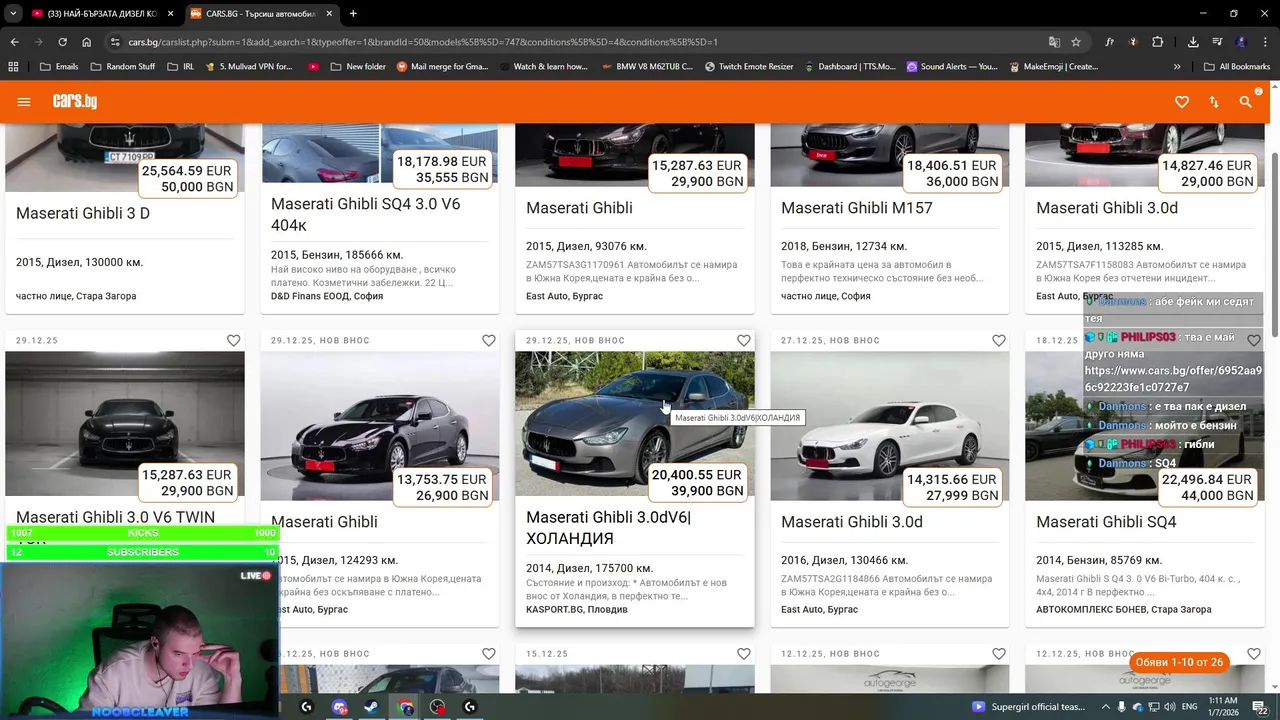Click the address bar URL

(x=423, y=42)
